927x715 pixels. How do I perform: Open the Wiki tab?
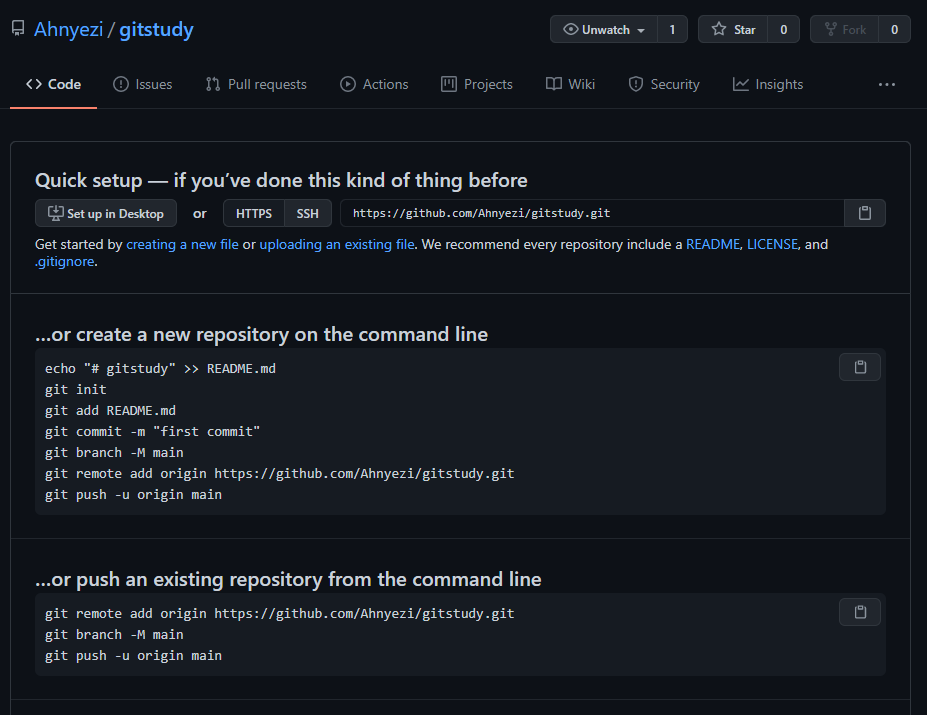(x=570, y=85)
